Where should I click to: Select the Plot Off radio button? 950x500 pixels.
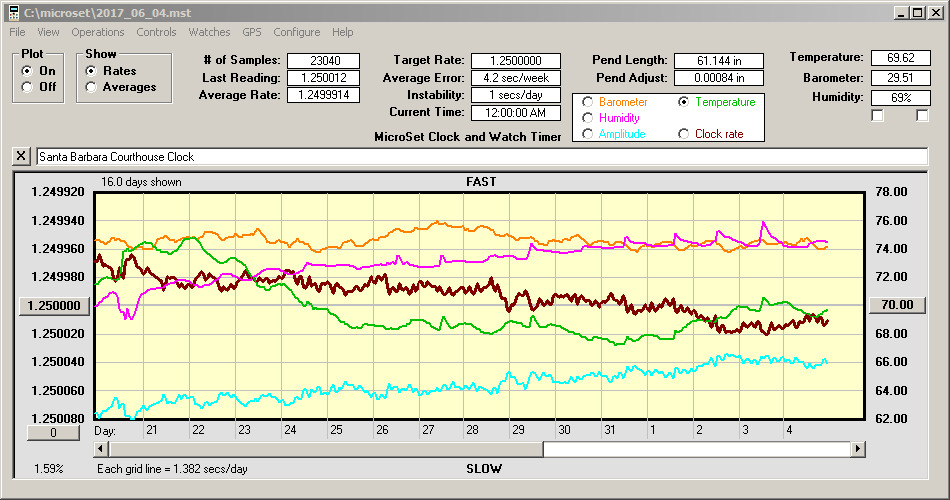27,87
